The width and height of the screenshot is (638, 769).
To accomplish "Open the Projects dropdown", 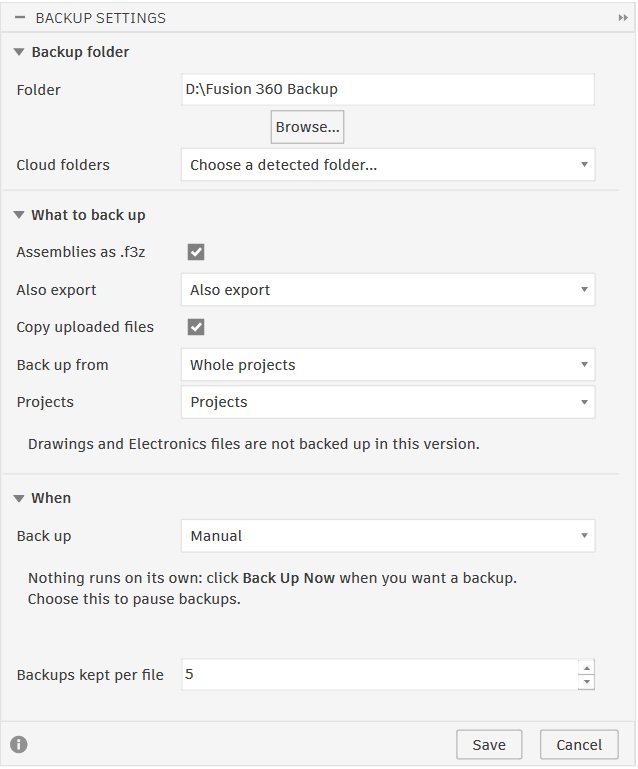I will [x=388, y=402].
